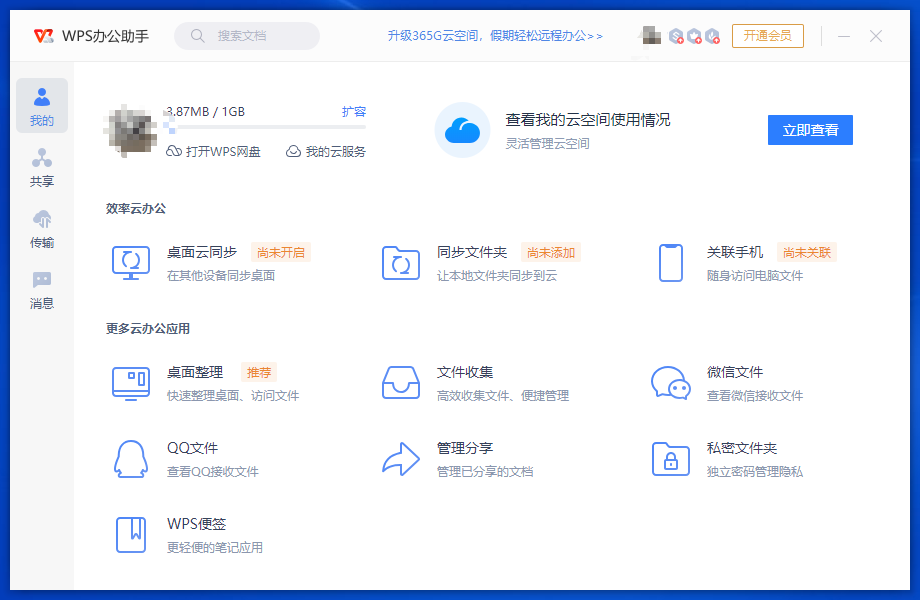Click the 更轻便的笔记应用 description
The height and width of the screenshot is (600, 920).
215,547
